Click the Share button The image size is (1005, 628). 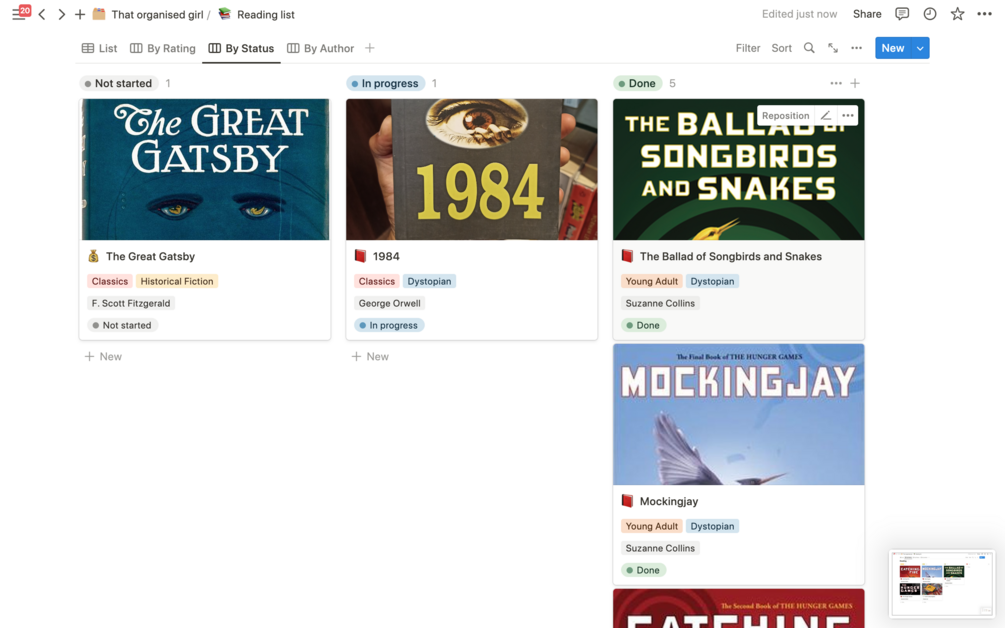click(867, 14)
